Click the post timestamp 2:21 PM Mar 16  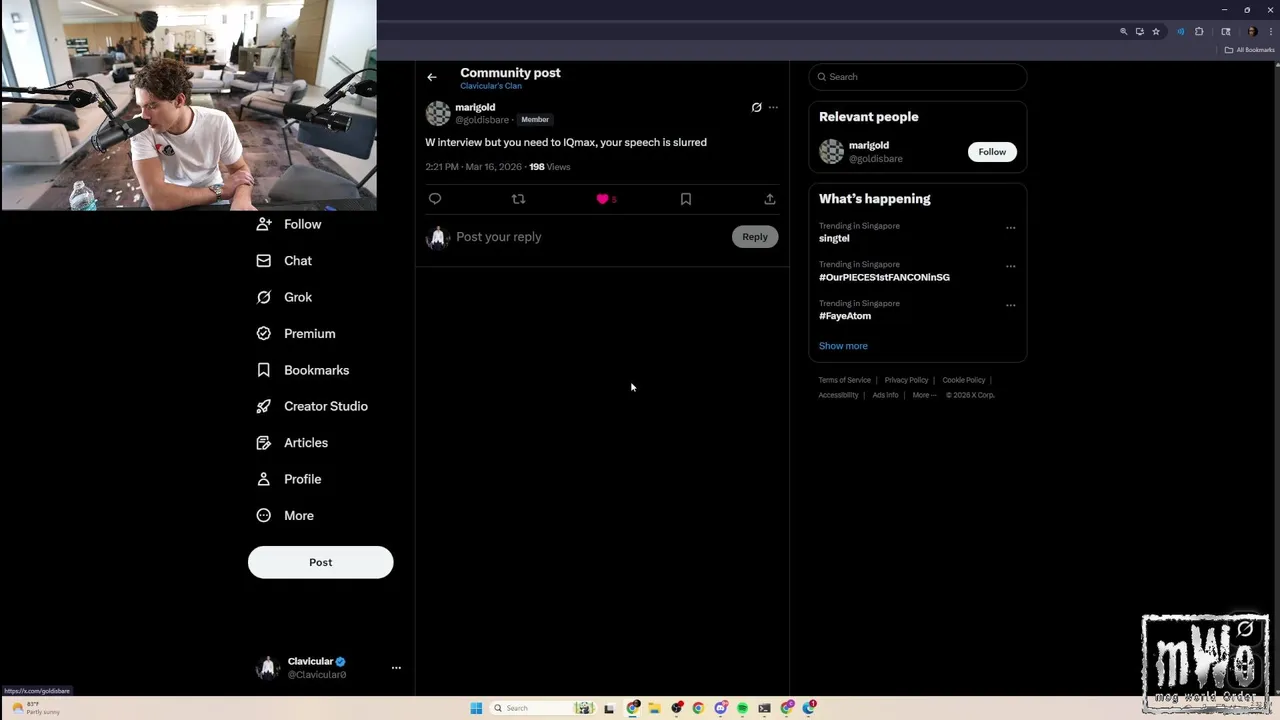[473, 167]
